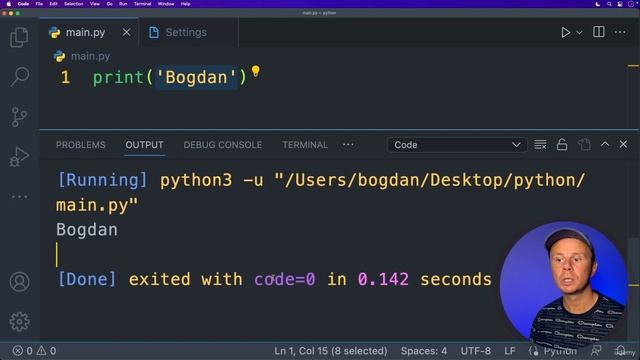Click errors and warnings count in status bar
This screenshot has width=640, height=360.
pos(34,351)
